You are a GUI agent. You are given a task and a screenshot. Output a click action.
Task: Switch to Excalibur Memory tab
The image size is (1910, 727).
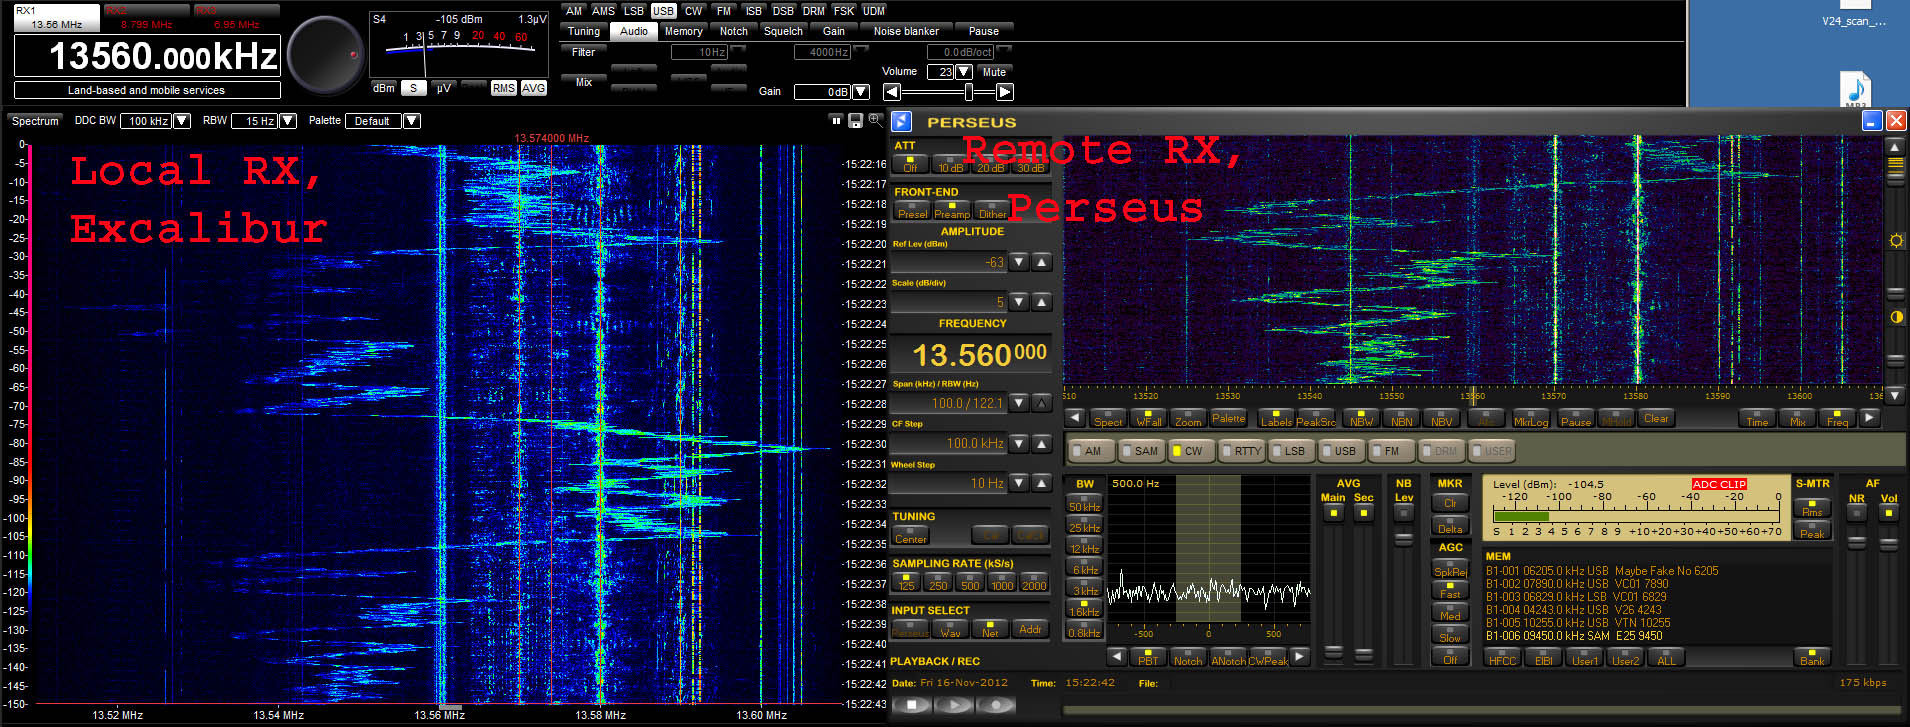click(684, 31)
